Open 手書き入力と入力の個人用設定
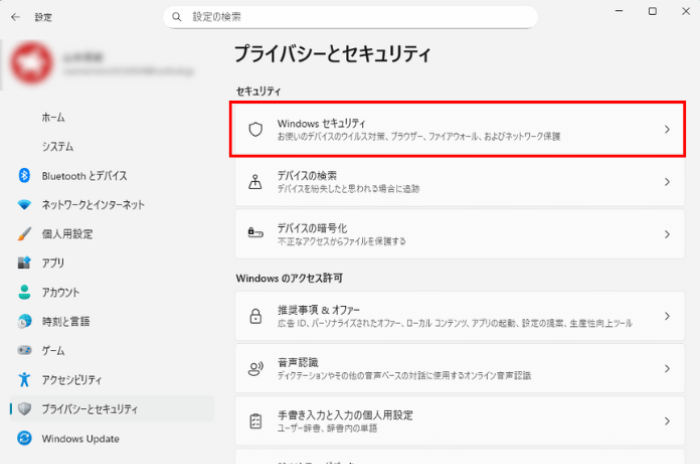Screen dimensions: 700x464 tap(460, 421)
